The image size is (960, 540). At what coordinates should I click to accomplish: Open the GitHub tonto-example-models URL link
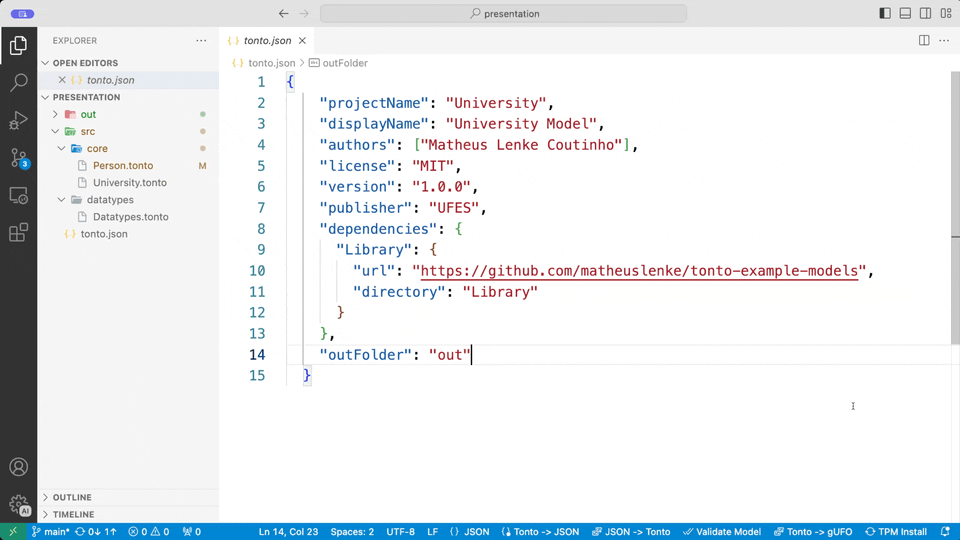[x=639, y=271]
